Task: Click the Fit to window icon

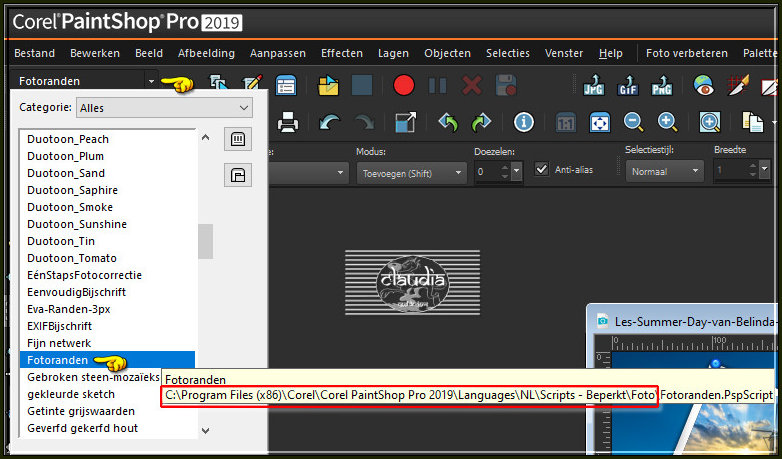Action: pyautogui.click(x=599, y=122)
